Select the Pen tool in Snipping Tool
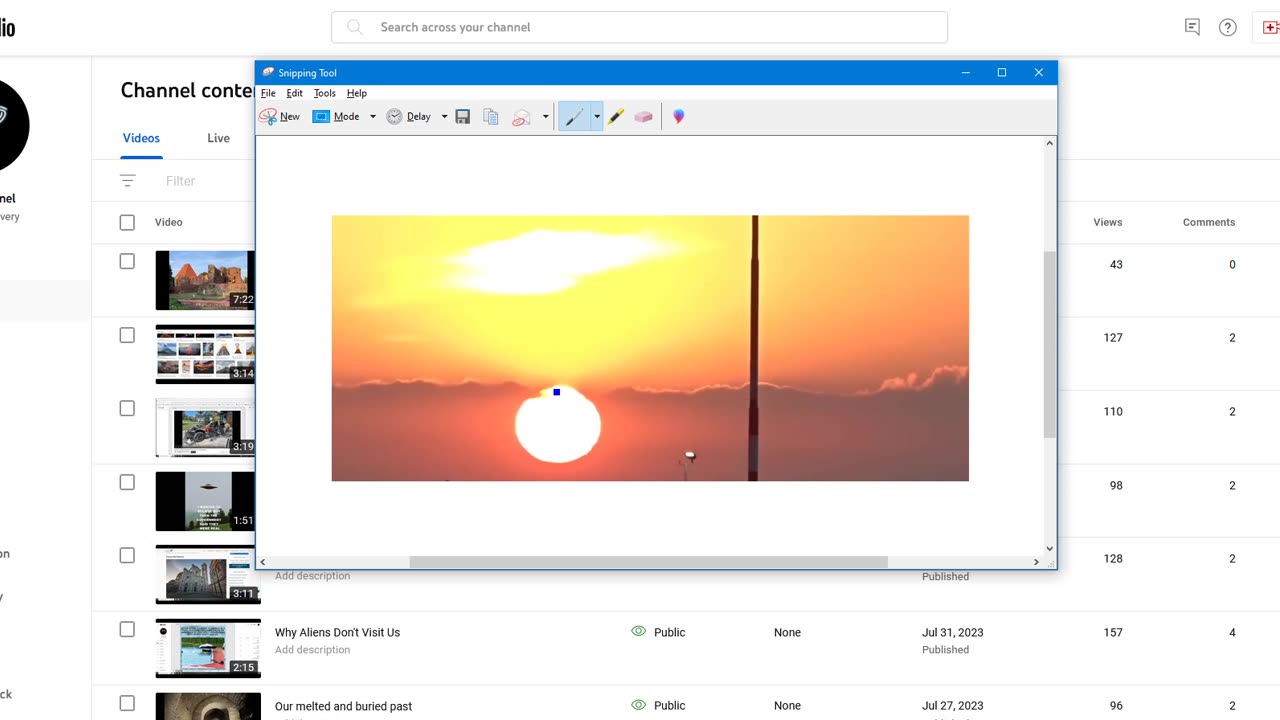Viewport: 1280px width, 720px height. click(x=574, y=117)
